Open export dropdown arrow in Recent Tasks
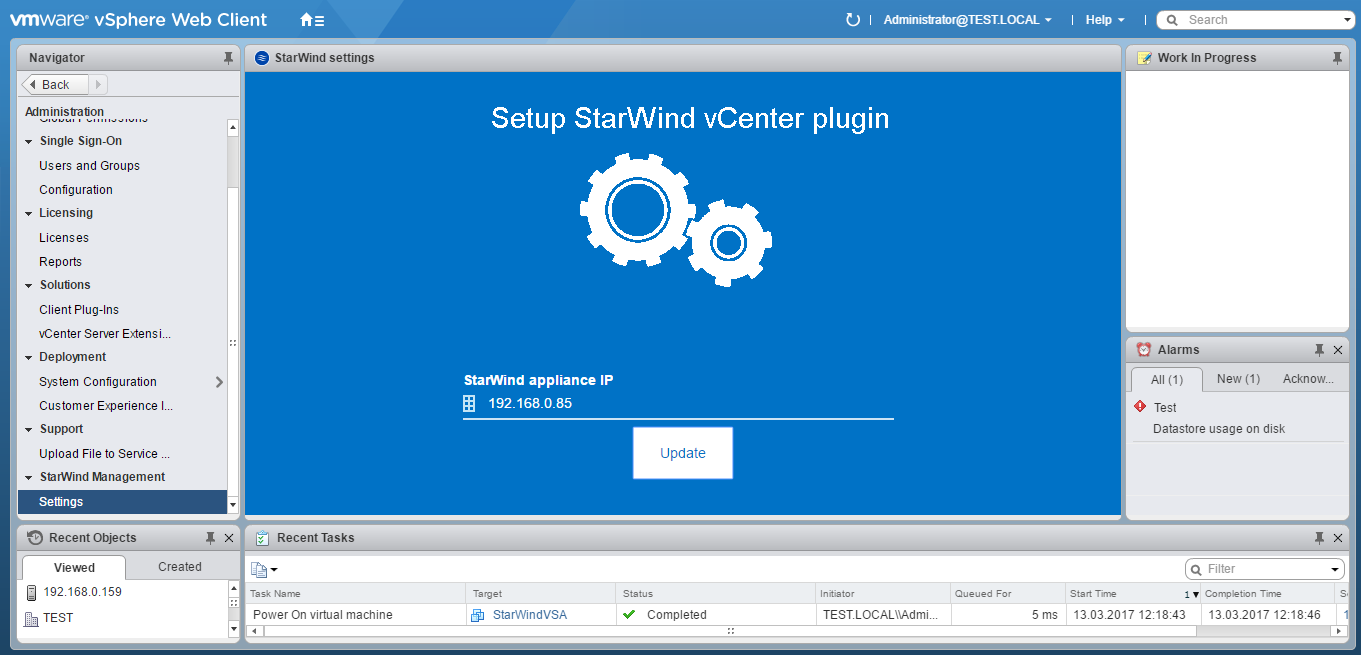 (x=274, y=570)
